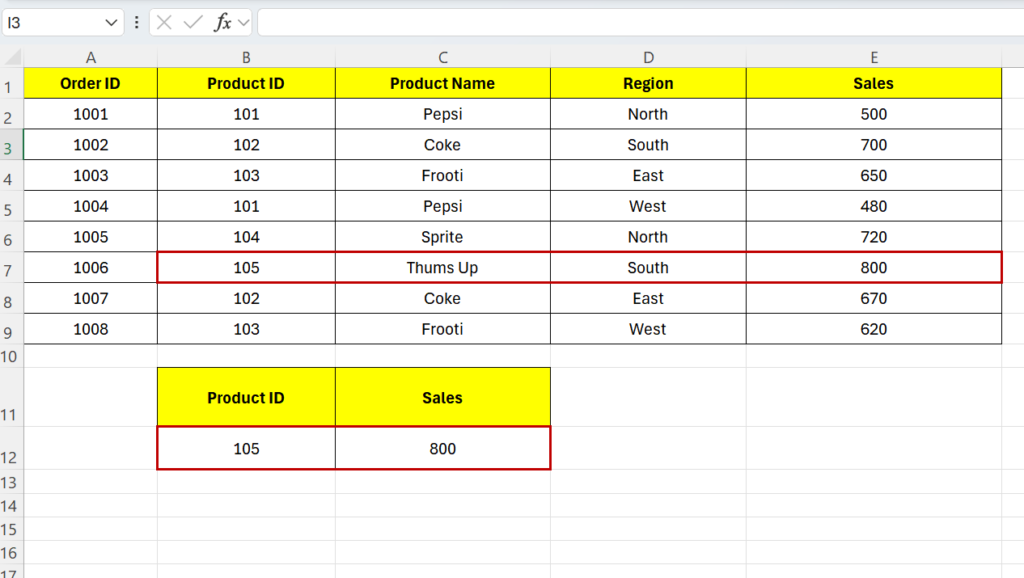
Task: Open the Name Box dropdown arrow
Action: [x=111, y=23]
